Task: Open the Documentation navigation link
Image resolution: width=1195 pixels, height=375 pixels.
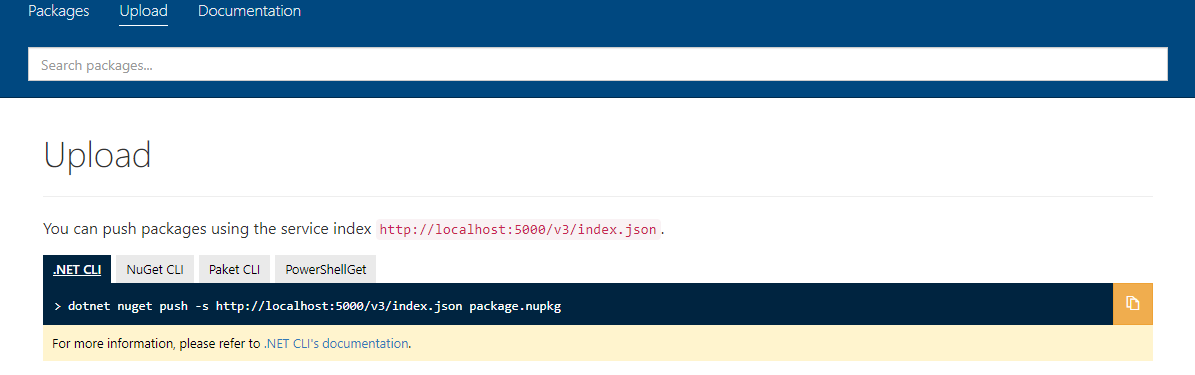Action: [249, 11]
